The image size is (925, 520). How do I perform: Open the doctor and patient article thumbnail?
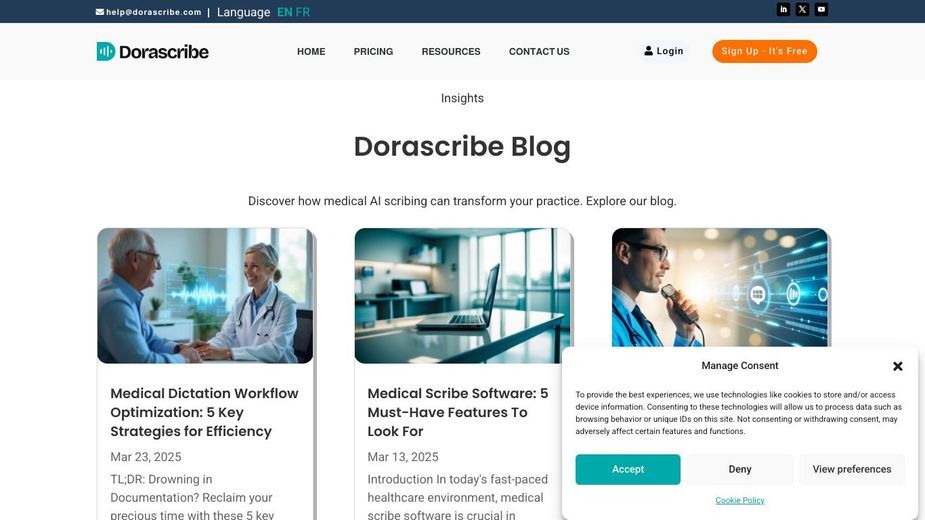tap(205, 296)
